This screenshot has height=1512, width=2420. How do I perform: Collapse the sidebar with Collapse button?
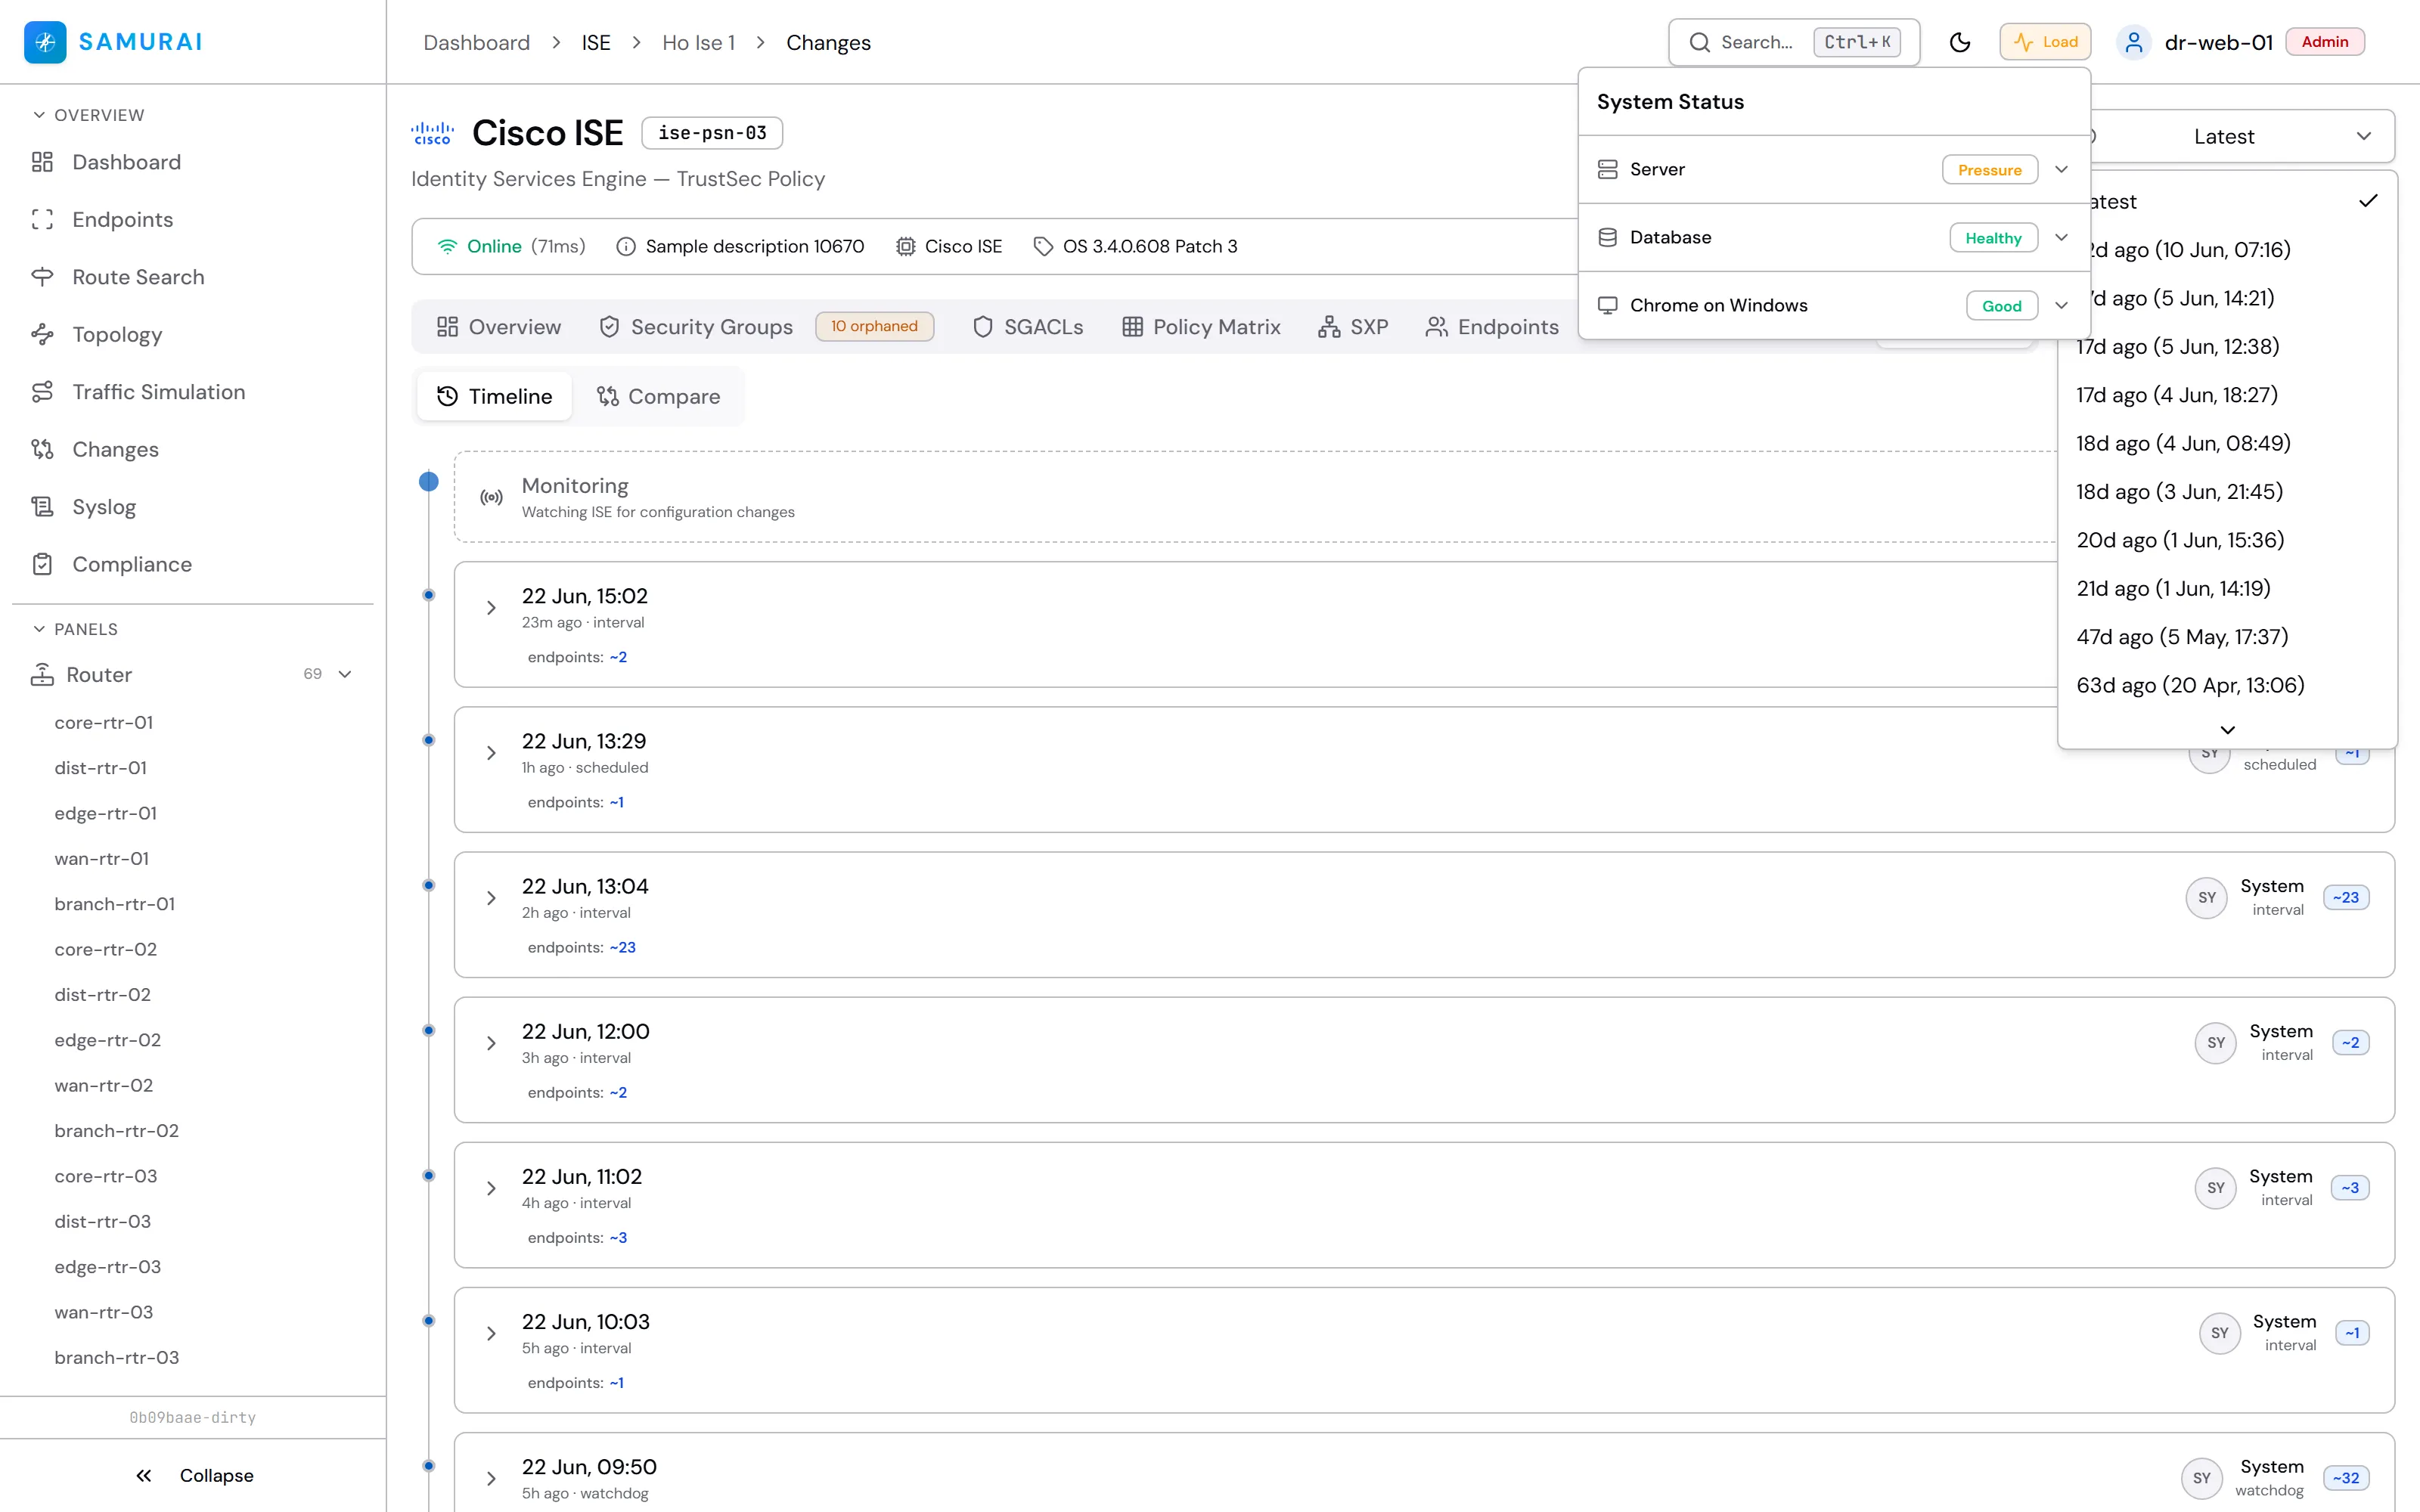[x=193, y=1475]
